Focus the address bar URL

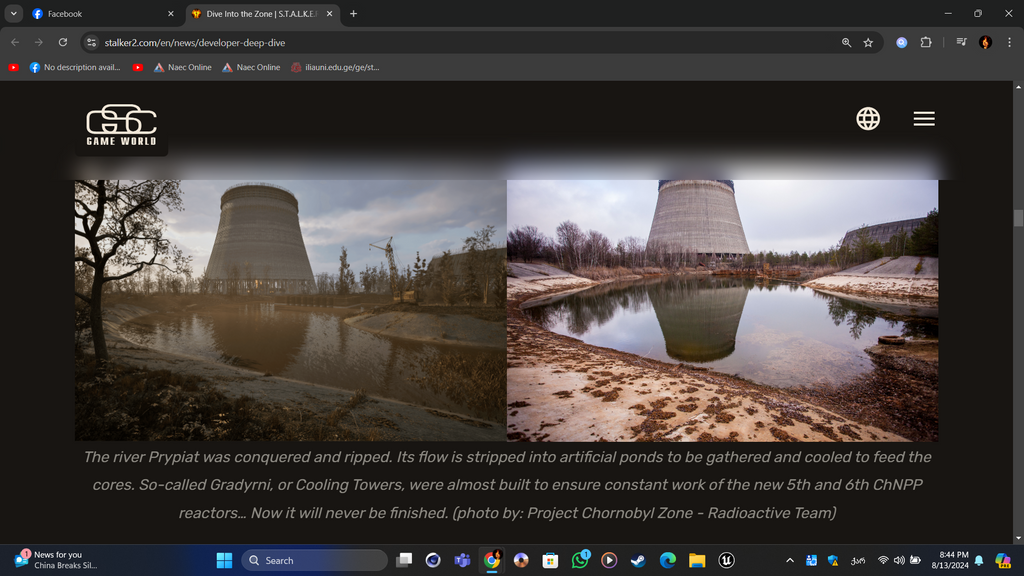pyautogui.click(x=195, y=42)
